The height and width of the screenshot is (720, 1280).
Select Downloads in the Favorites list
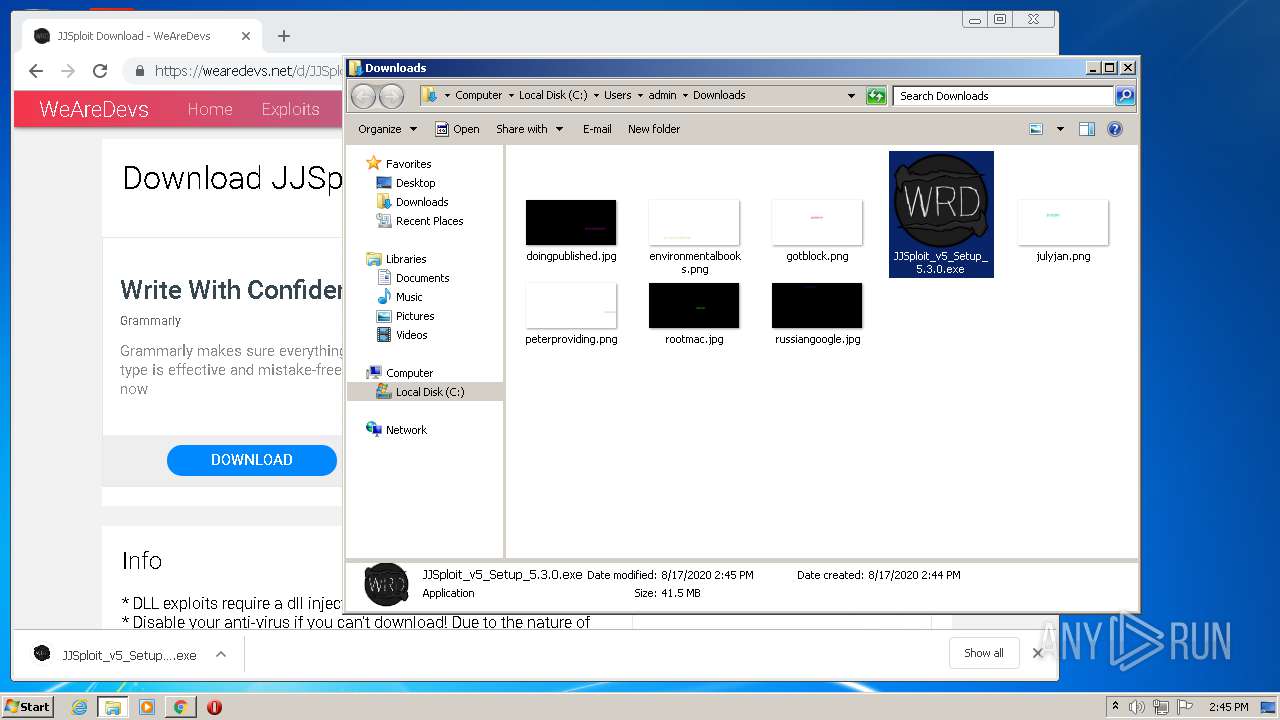(421, 202)
